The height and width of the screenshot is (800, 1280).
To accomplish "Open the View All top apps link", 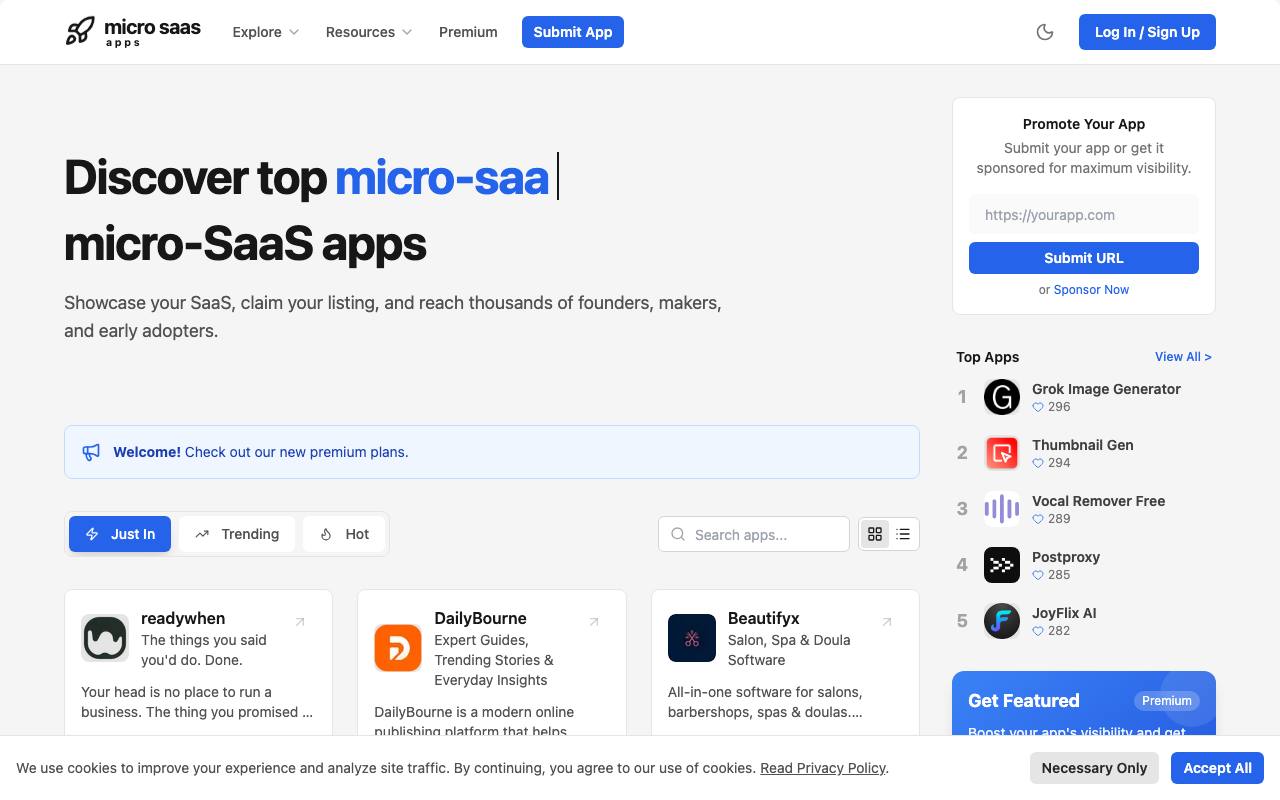I will pyautogui.click(x=1183, y=357).
